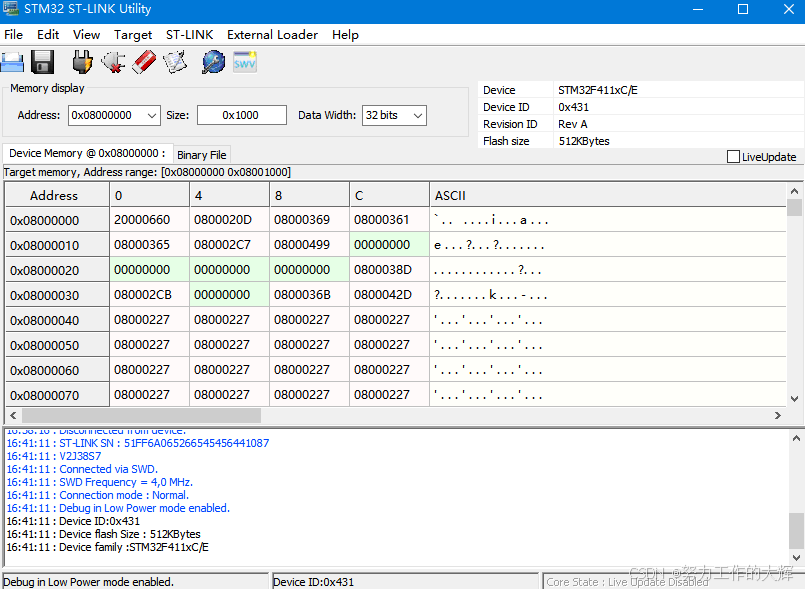Viewport: 805px width, 589px height.
Task: Click the Device flash Size : 512KBytes log line
Action: click(104, 534)
